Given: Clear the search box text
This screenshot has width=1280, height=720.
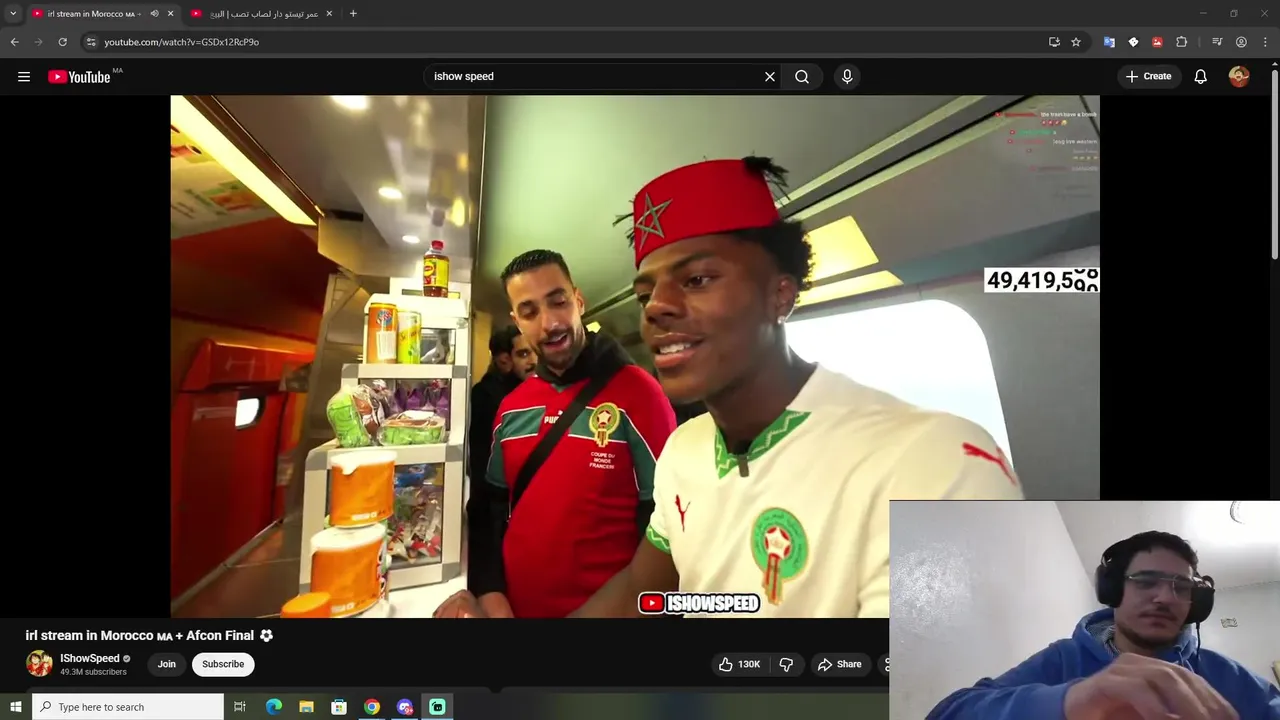Looking at the screenshot, I should tap(770, 77).
